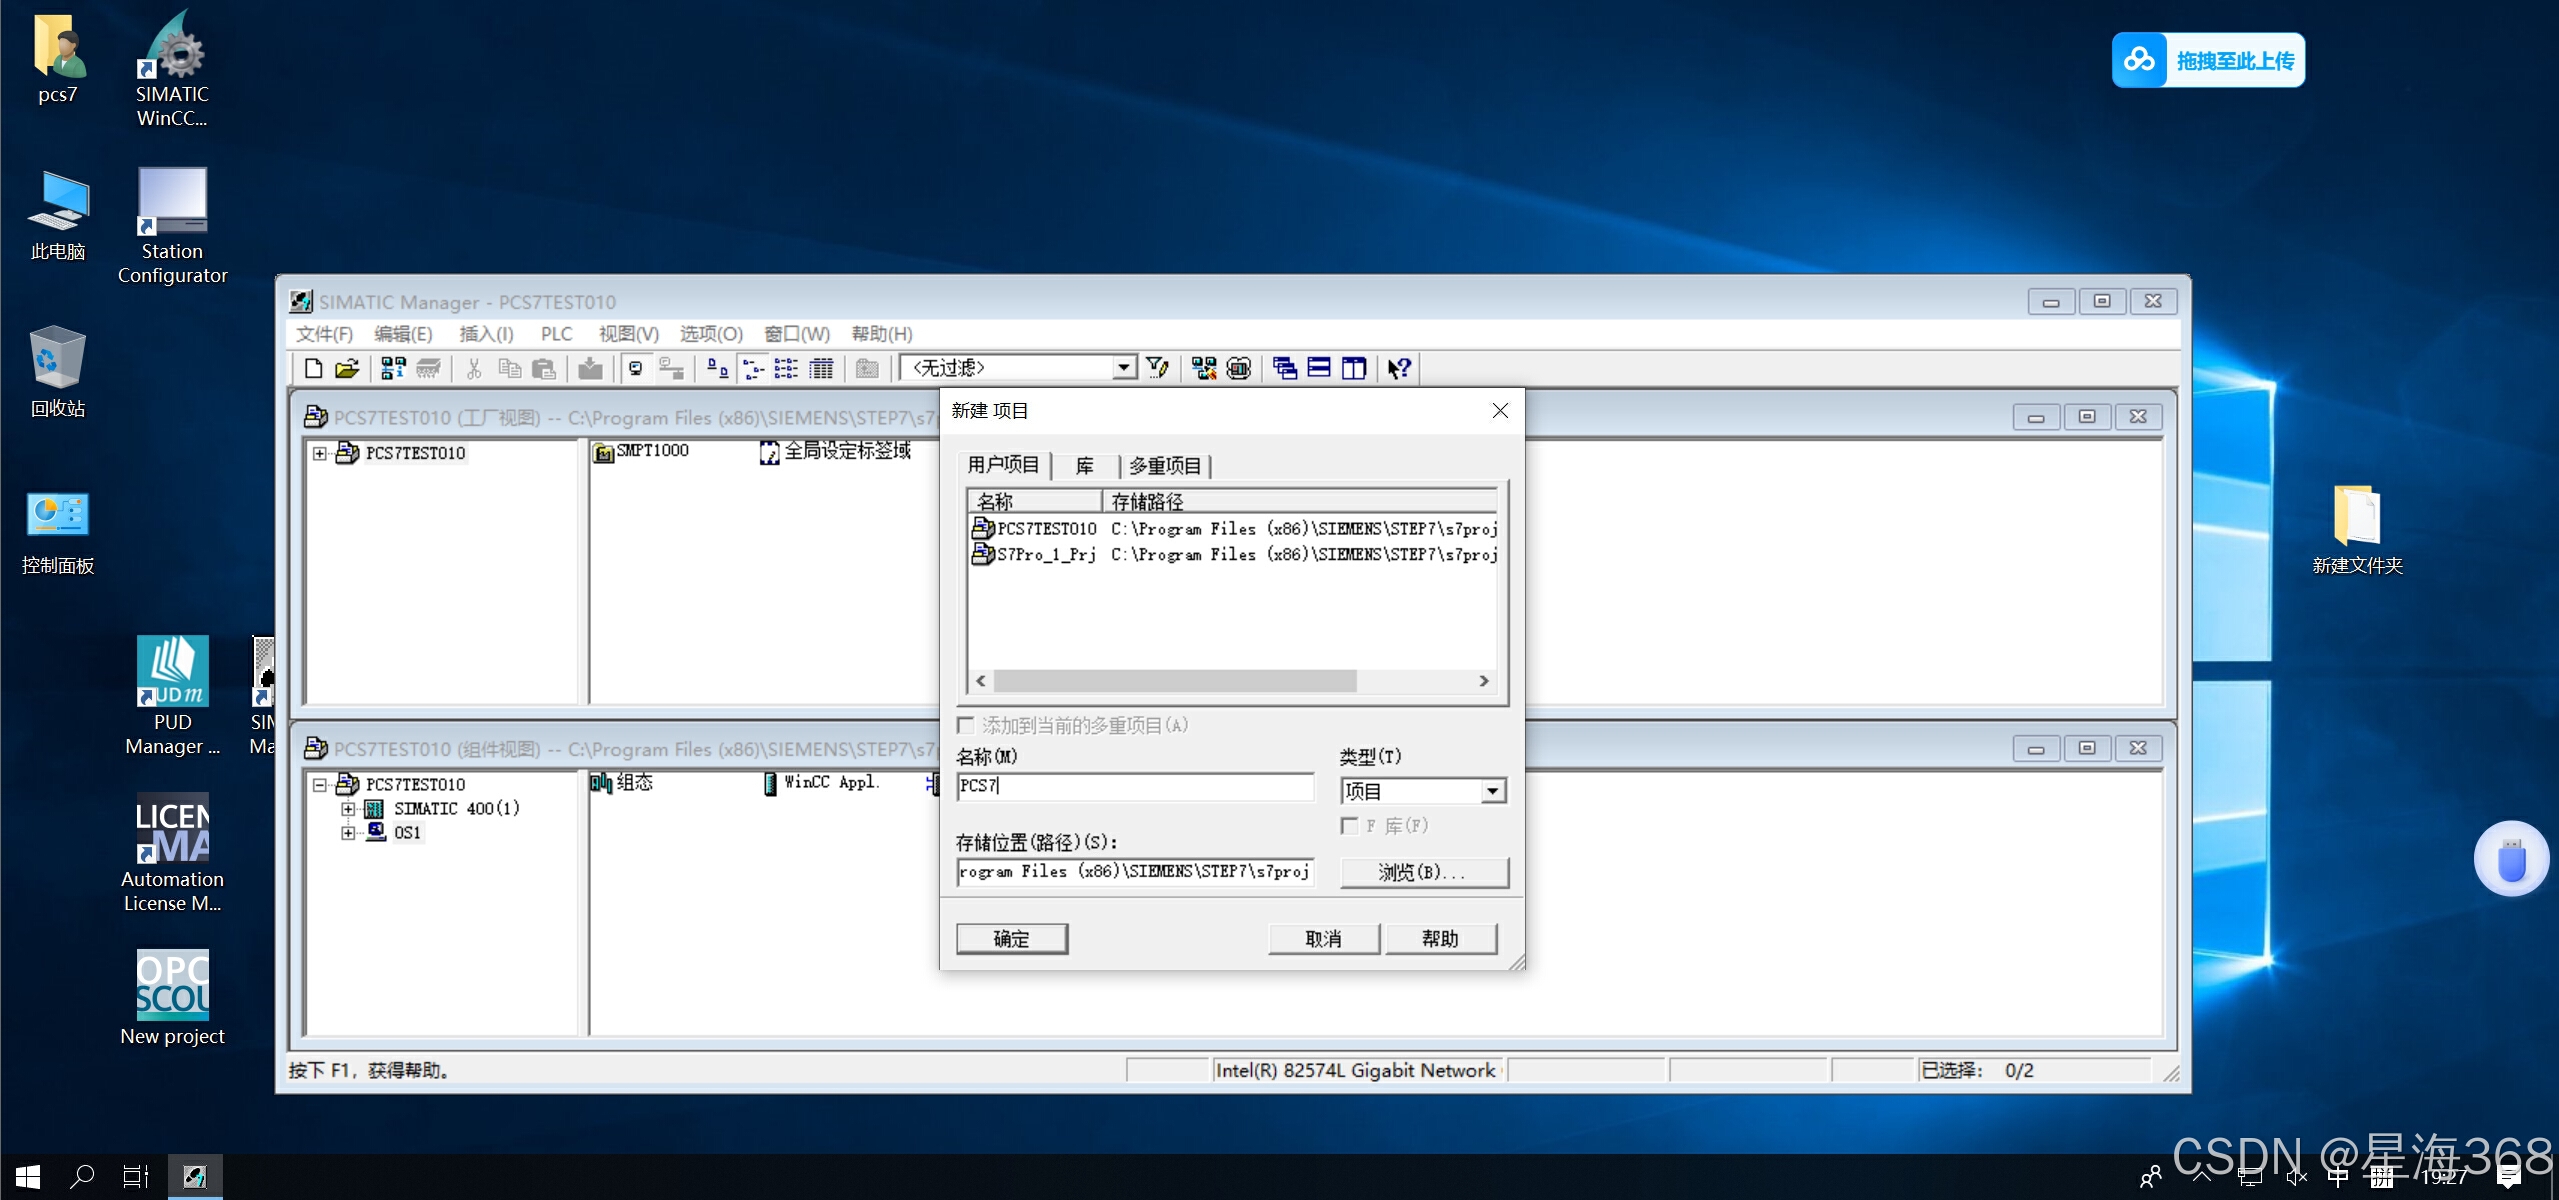Toggle the F library checkbox
The image size is (2559, 1200).
pyautogui.click(x=1349, y=825)
